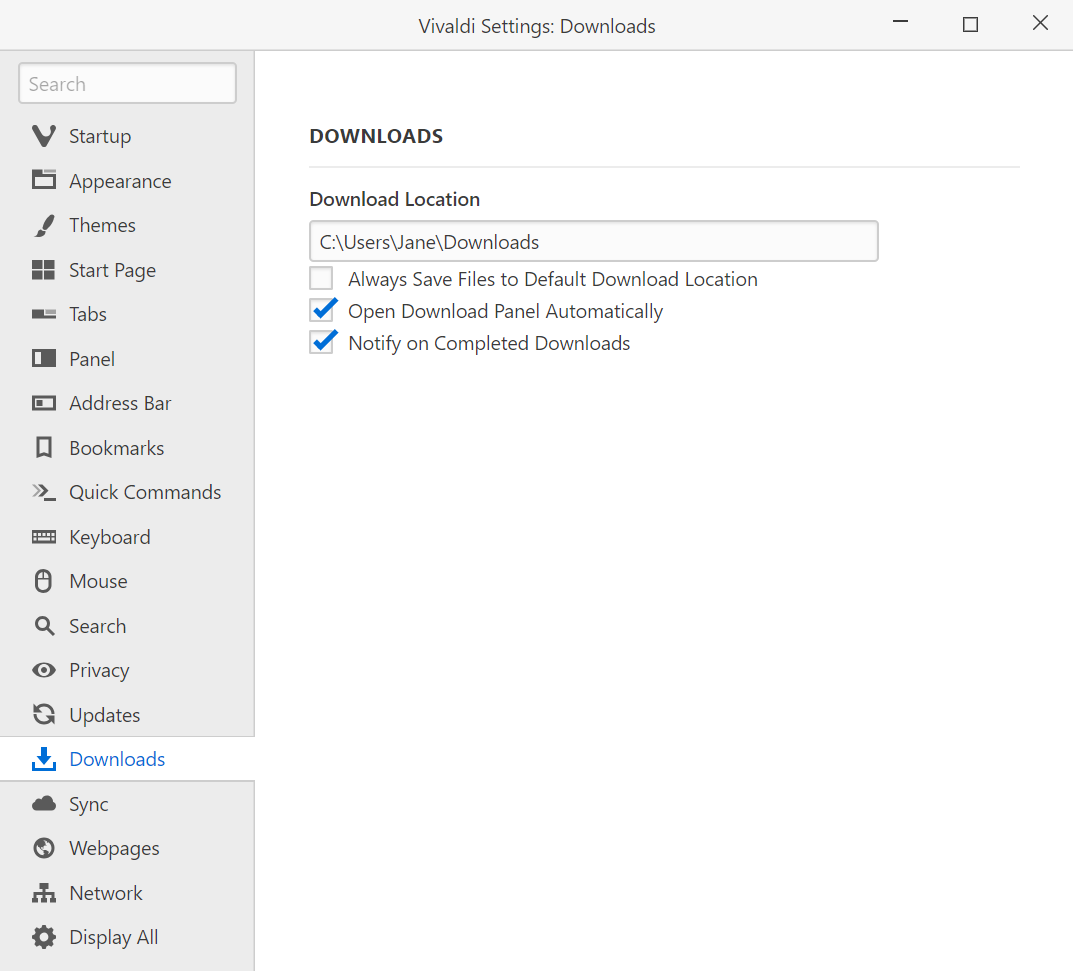Open the Privacy settings section
1073x971 pixels.
coord(99,670)
